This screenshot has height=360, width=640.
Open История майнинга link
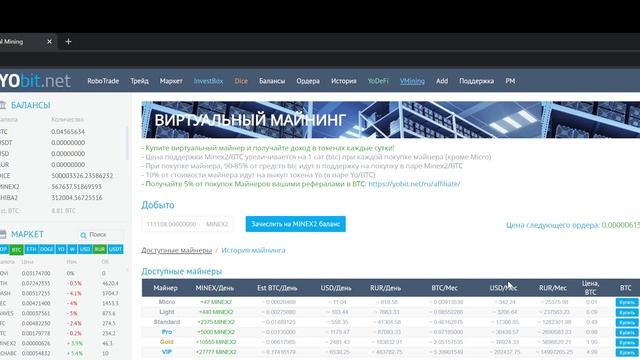click(253, 250)
